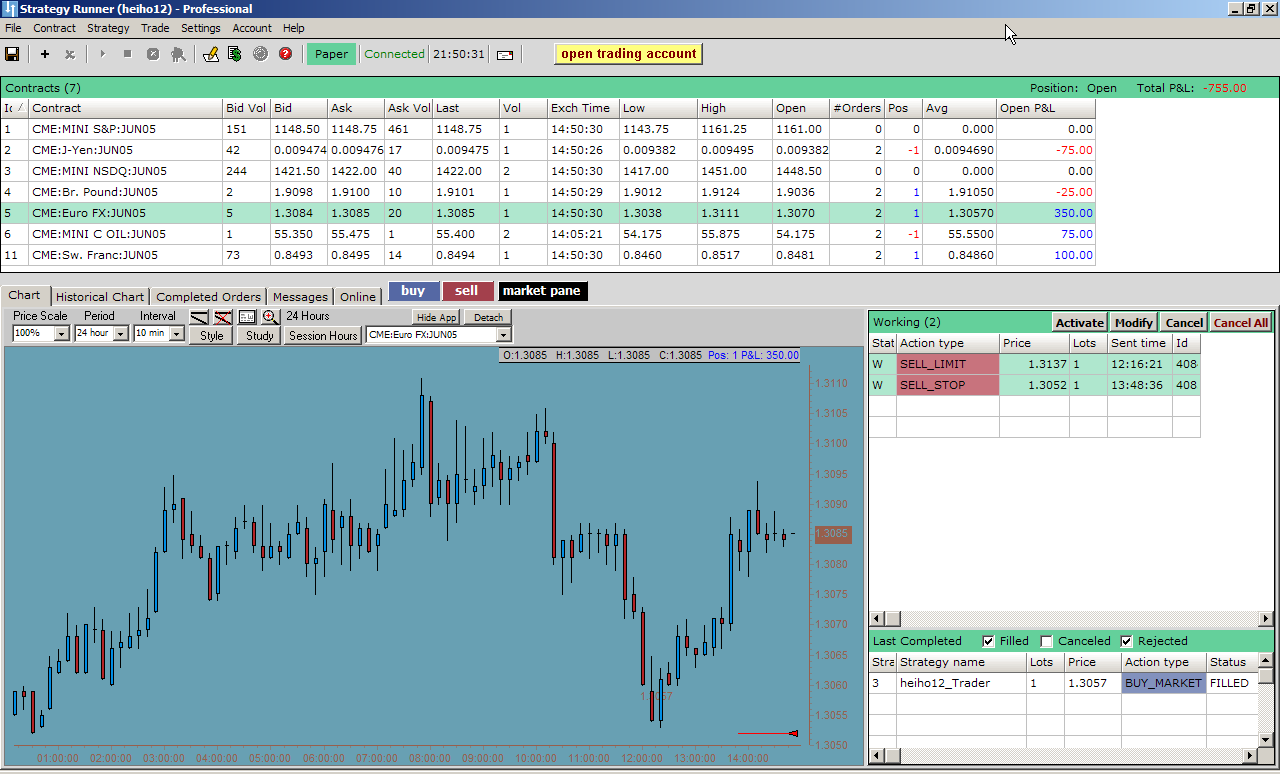Open the chart contract CME:Euro FX:JUN05 dropdown
1280x774 pixels.
point(504,335)
